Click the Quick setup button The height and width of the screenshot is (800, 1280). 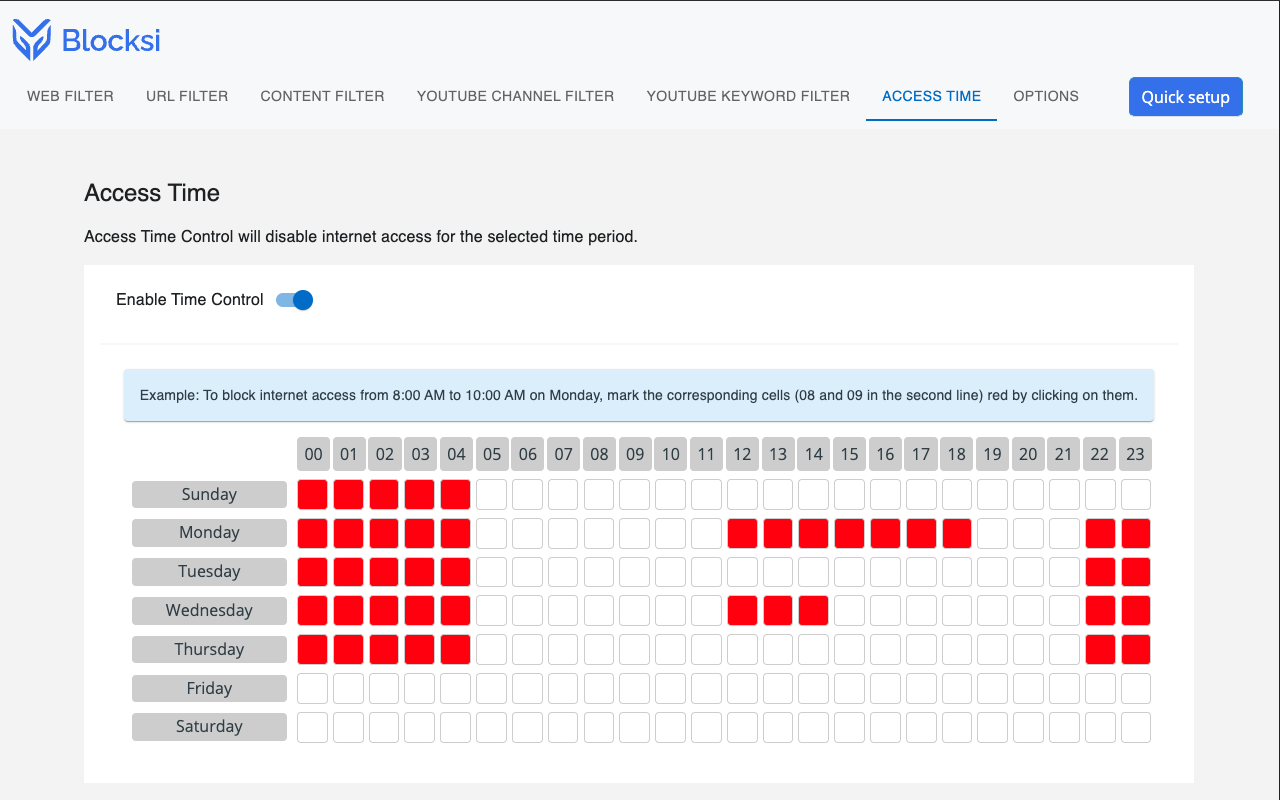(1185, 97)
